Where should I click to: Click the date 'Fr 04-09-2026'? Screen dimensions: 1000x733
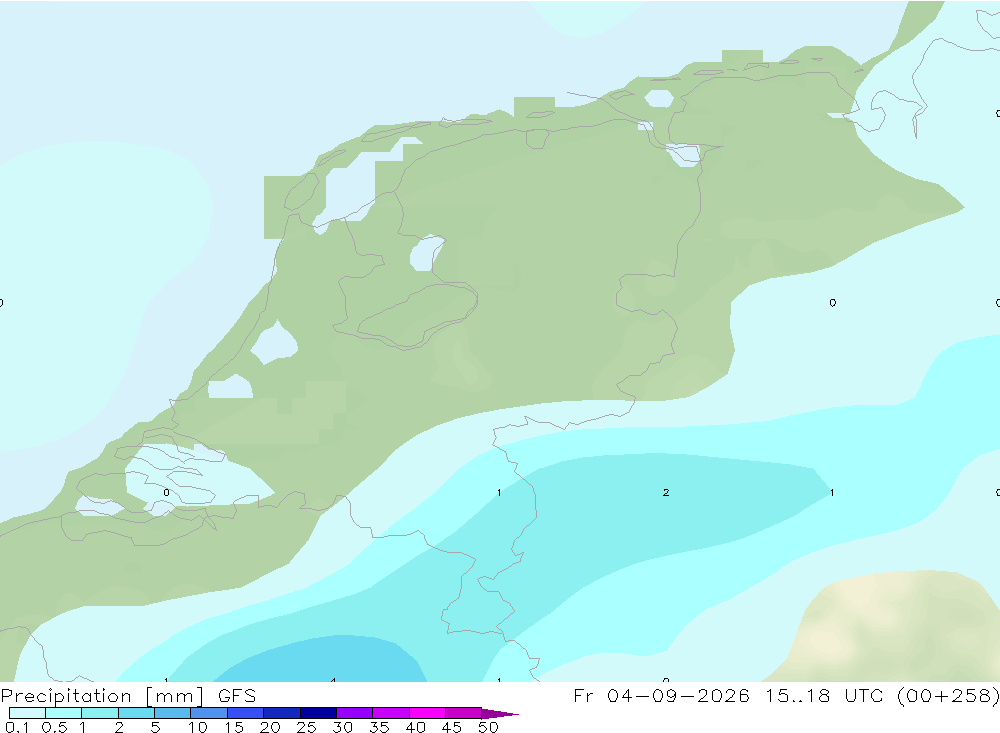[661, 695]
